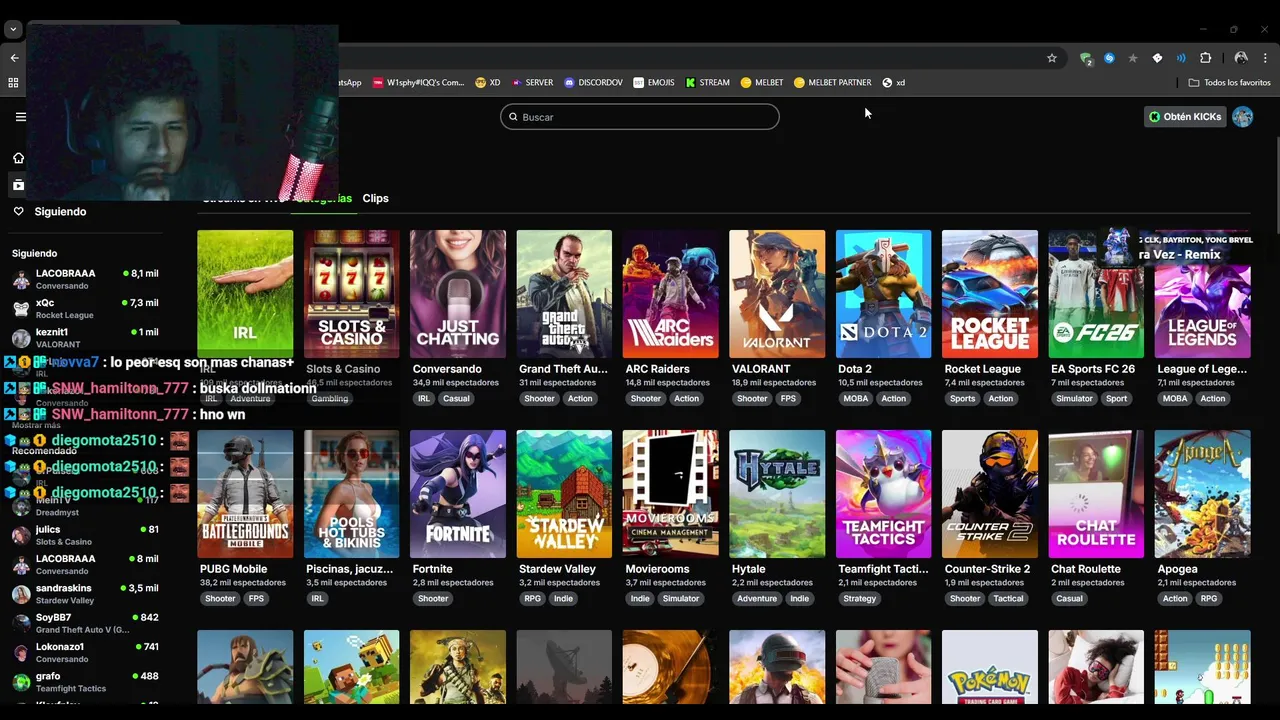Click the Hytale category title
1280x720 pixels.
click(748, 569)
